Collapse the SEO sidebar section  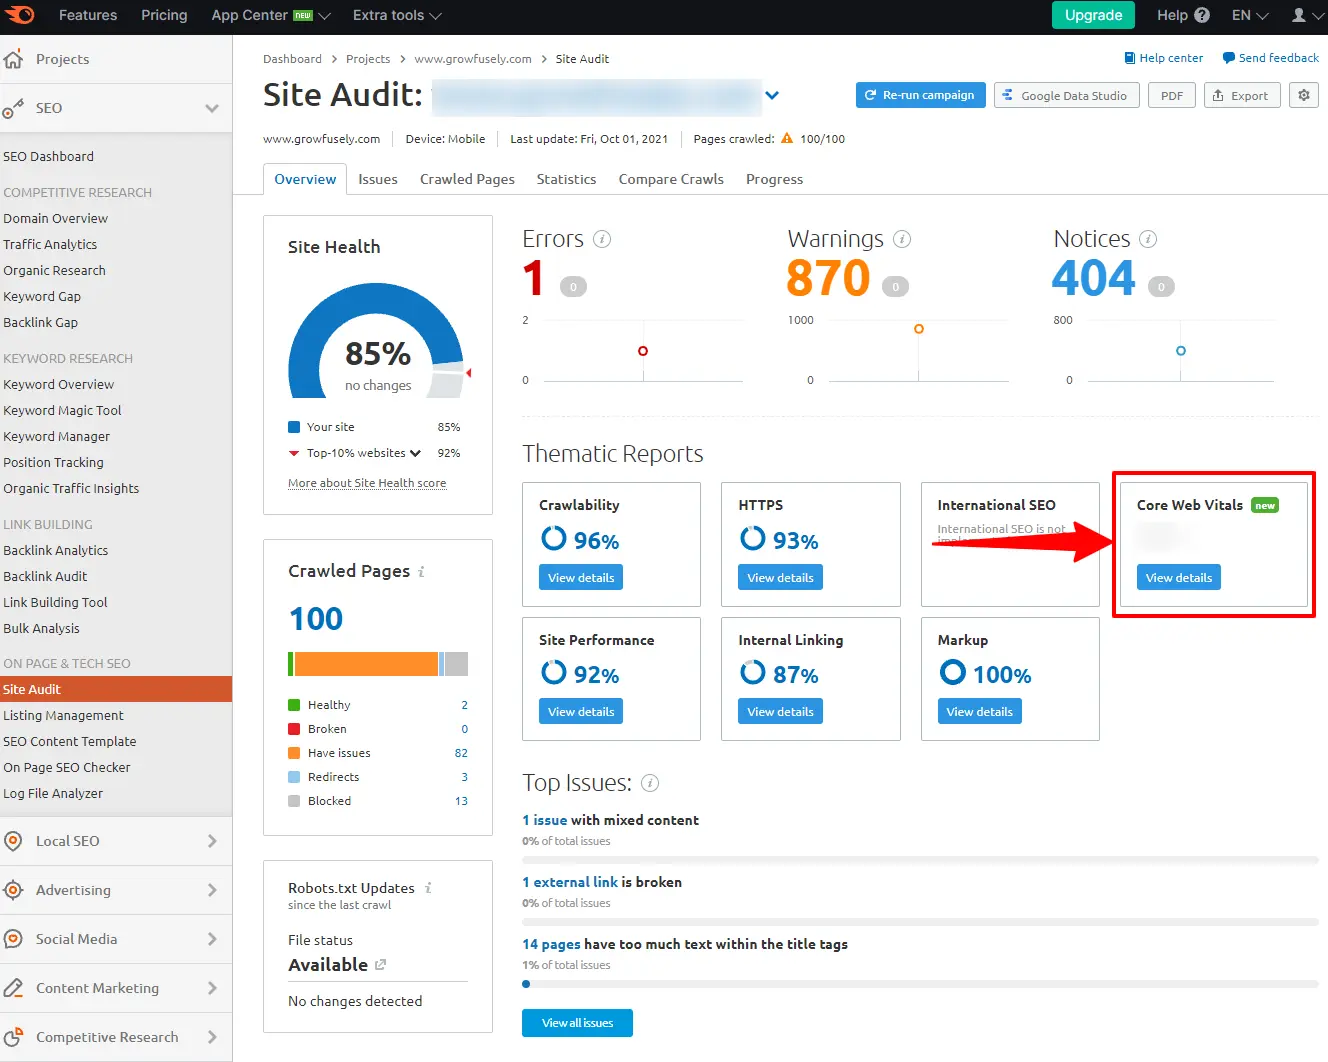[211, 108]
